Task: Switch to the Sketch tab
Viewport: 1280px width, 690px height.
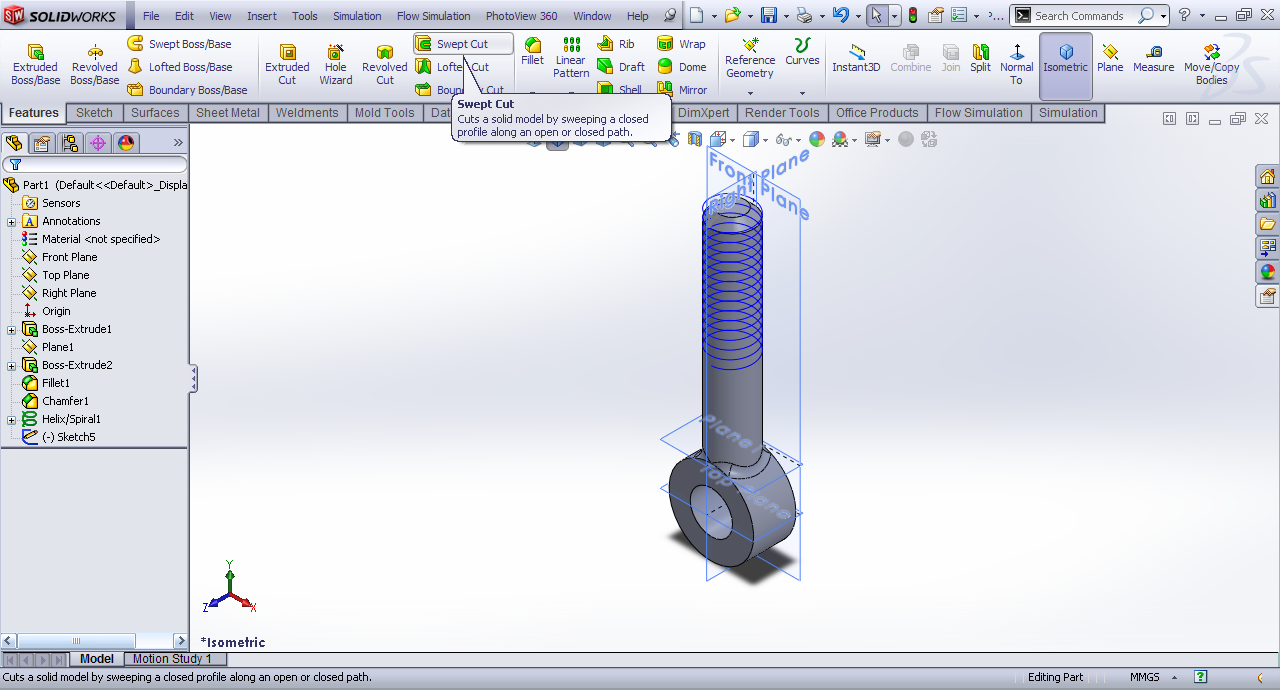Action: coord(94,113)
